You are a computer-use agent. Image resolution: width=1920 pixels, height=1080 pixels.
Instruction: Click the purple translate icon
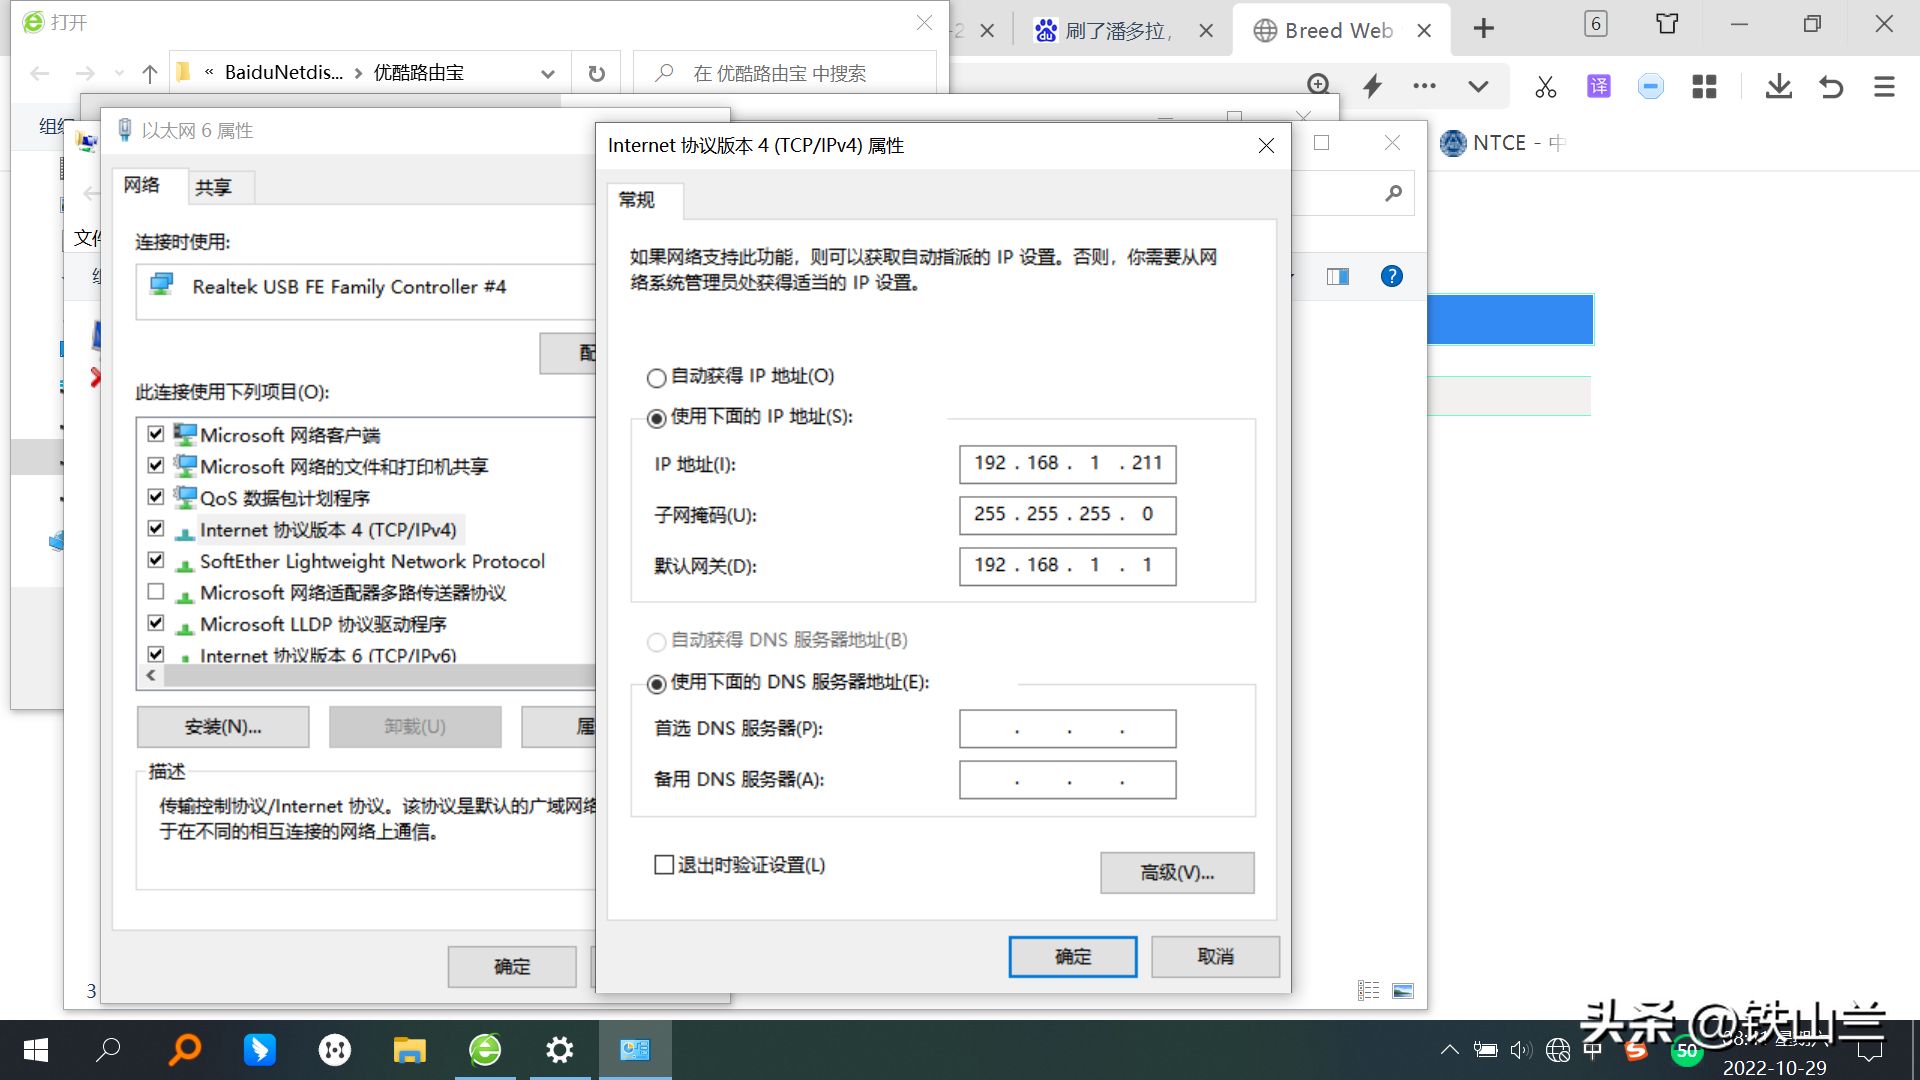point(1599,86)
